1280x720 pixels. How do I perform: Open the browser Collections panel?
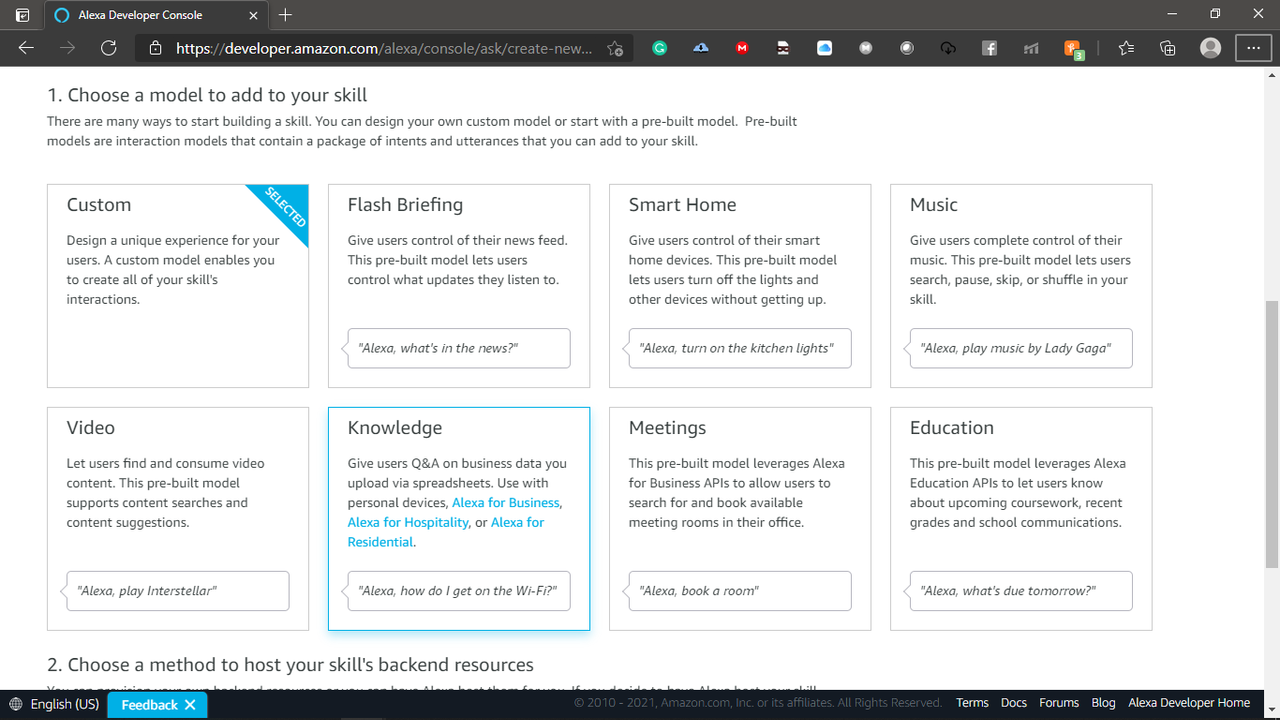(1167, 48)
